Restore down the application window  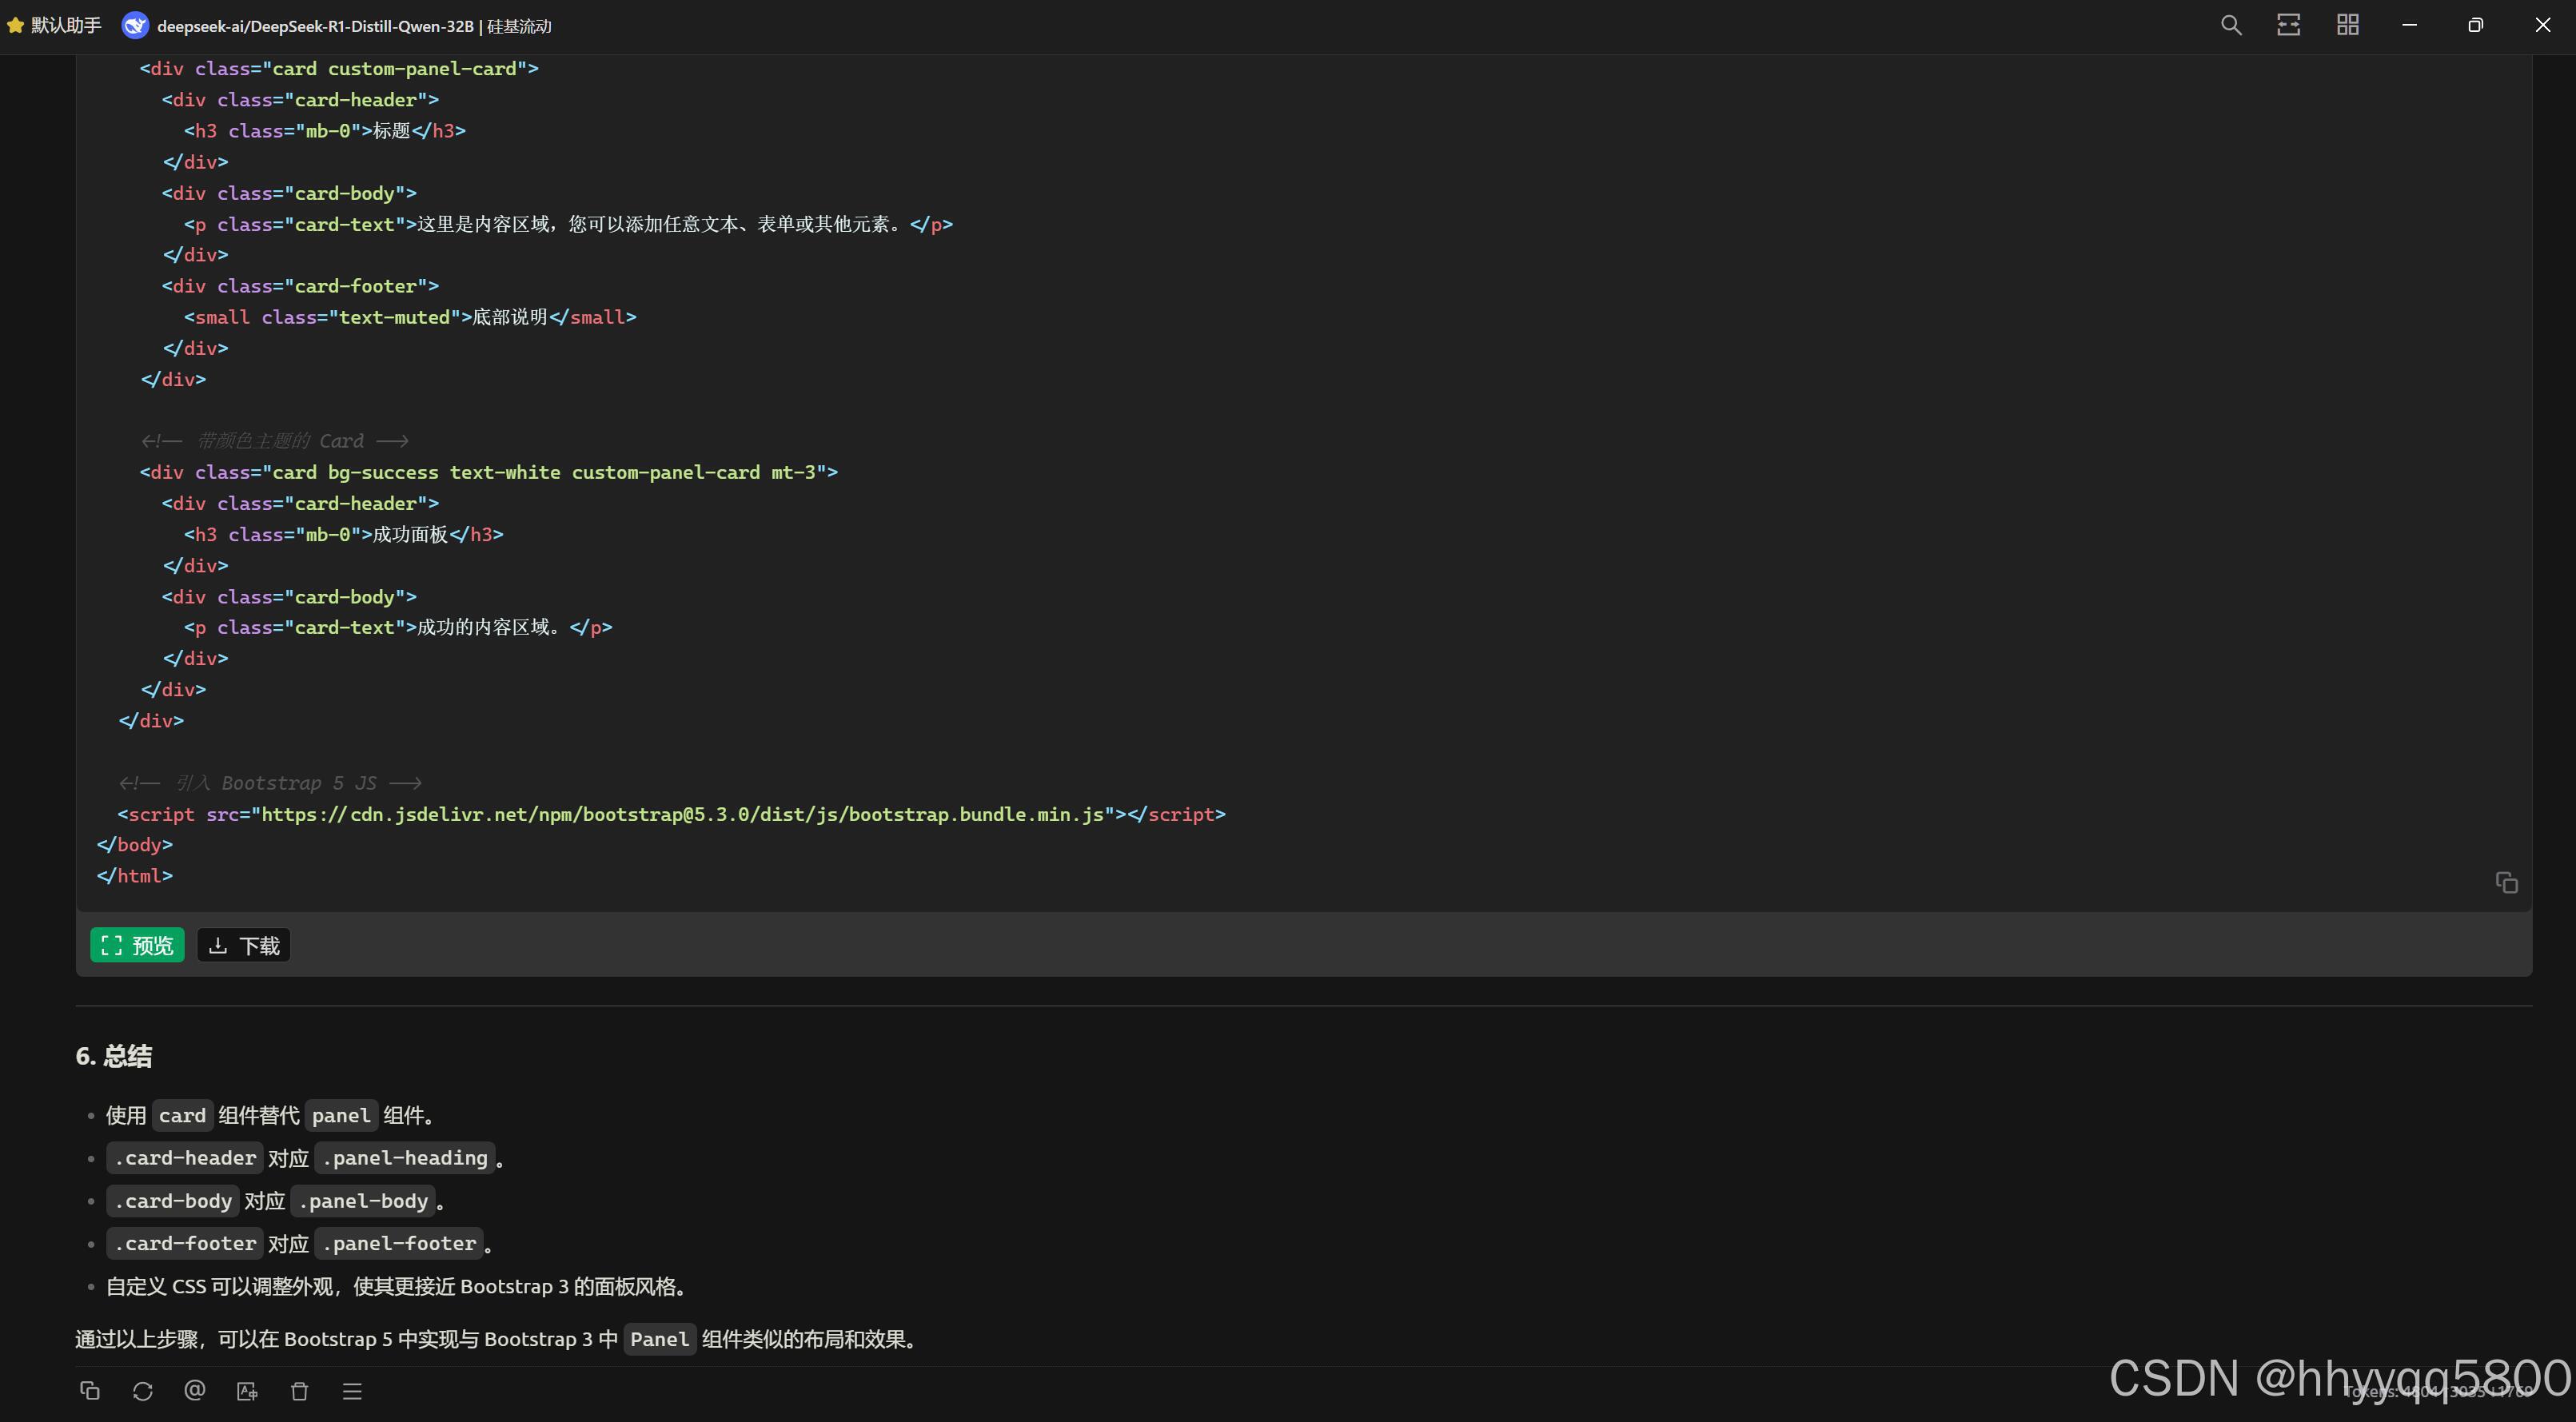[2475, 25]
